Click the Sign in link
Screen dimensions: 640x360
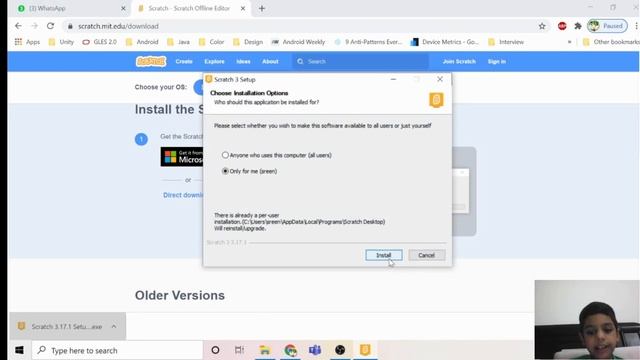(497, 62)
